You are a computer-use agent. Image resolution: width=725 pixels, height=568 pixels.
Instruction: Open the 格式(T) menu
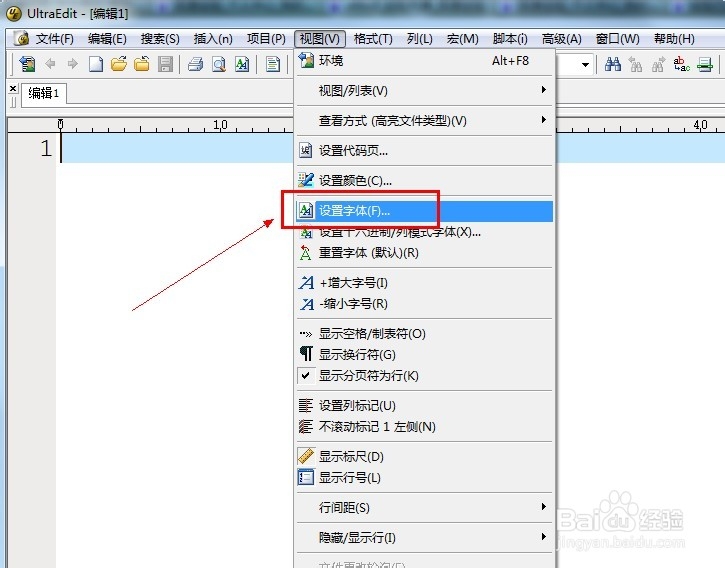pyautogui.click(x=373, y=39)
